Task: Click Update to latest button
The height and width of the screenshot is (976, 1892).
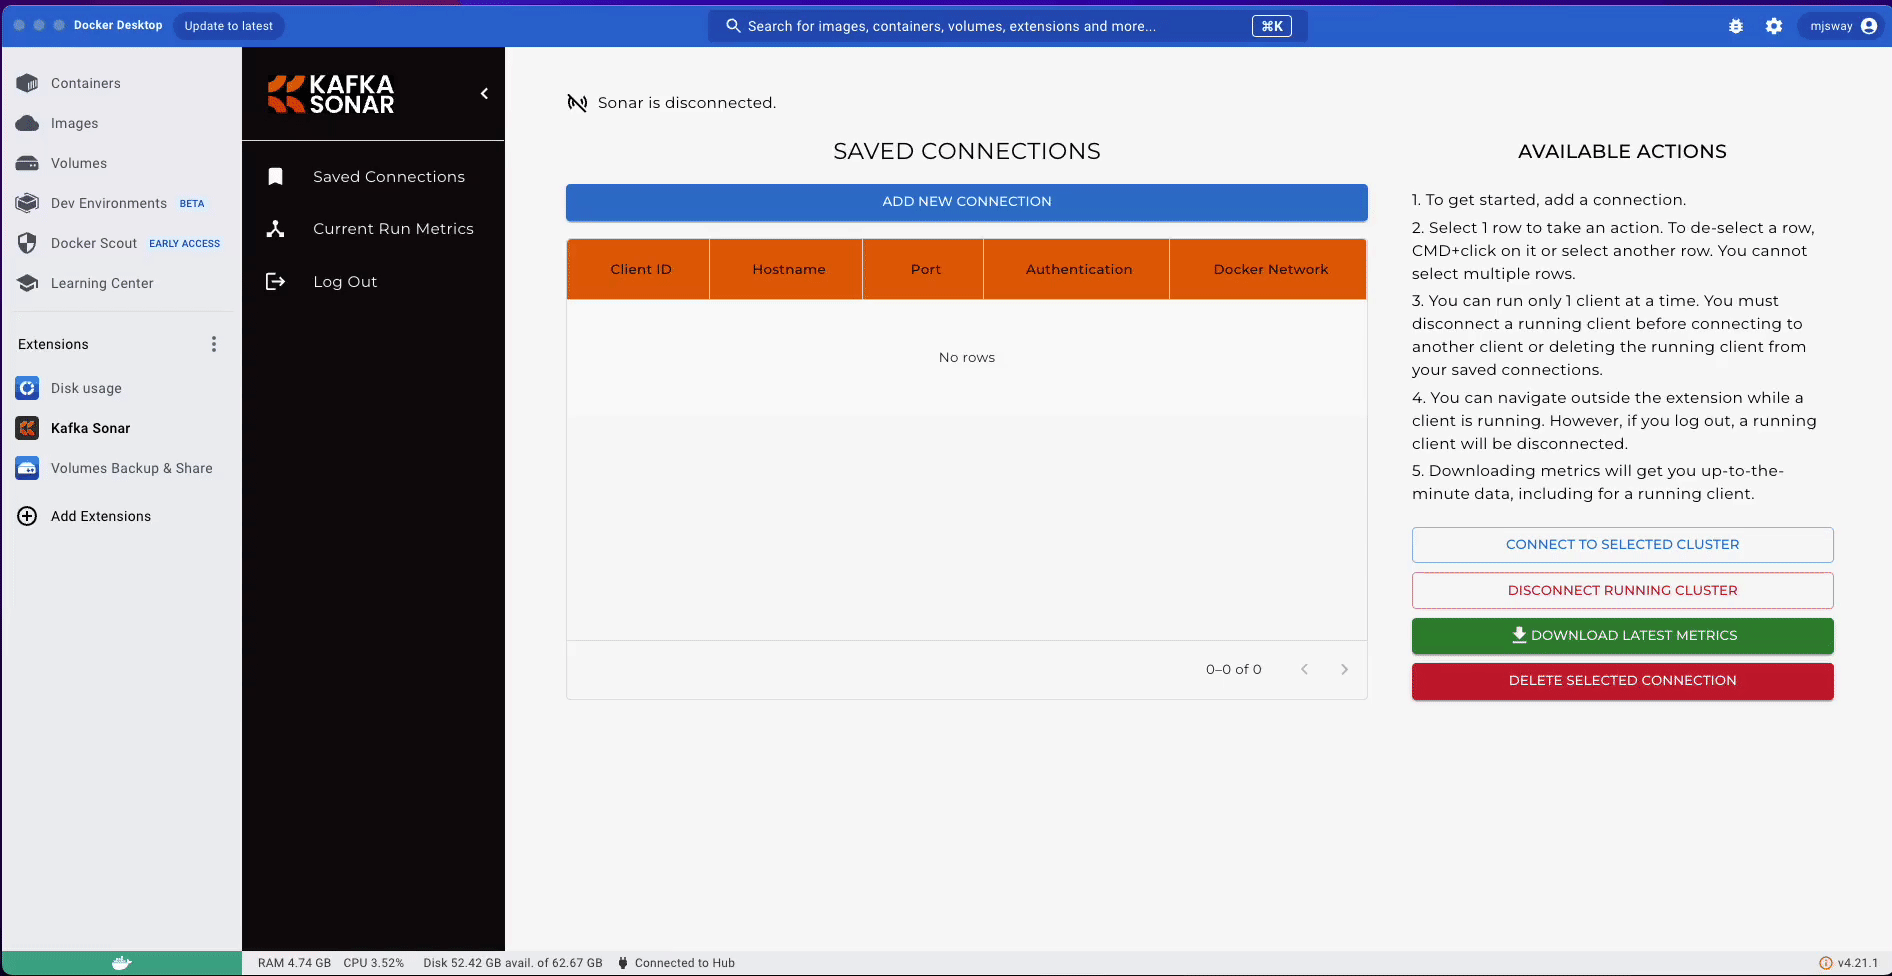Action: [228, 26]
